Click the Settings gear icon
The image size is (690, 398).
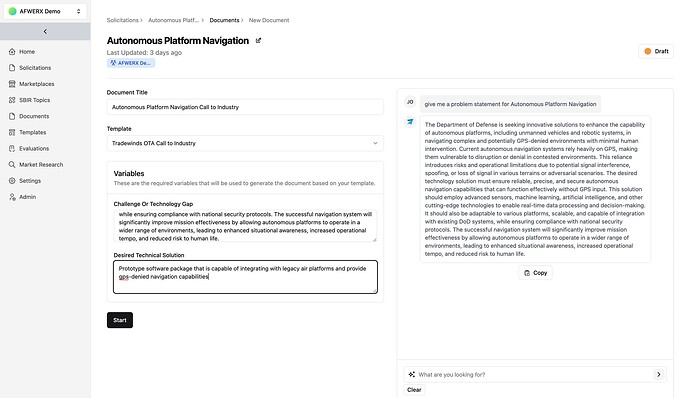pos(12,181)
